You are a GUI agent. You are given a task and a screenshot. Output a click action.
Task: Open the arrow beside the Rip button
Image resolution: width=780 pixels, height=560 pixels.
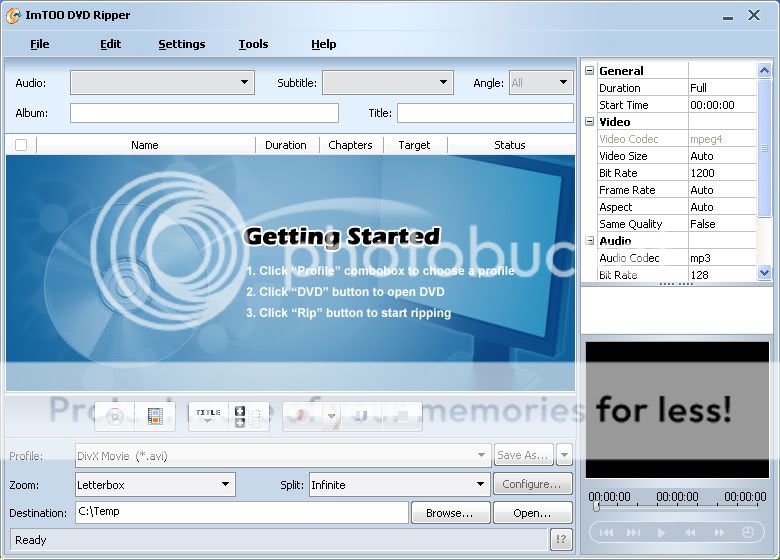331,416
